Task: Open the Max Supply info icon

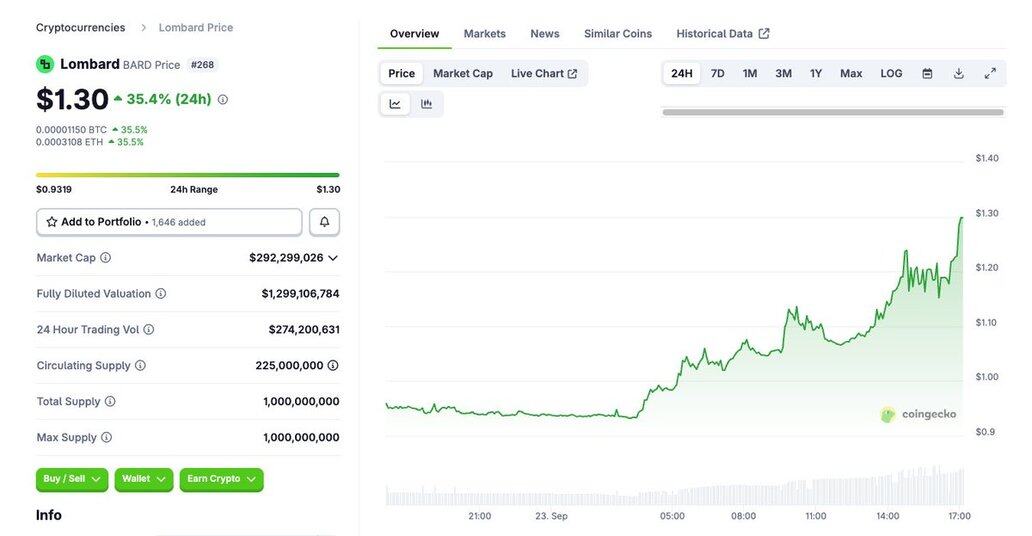Action: click(x=107, y=437)
